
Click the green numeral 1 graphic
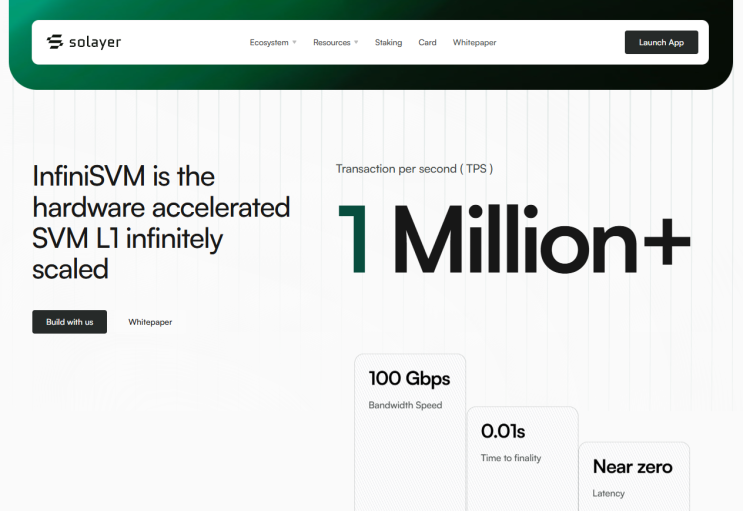pos(353,239)
